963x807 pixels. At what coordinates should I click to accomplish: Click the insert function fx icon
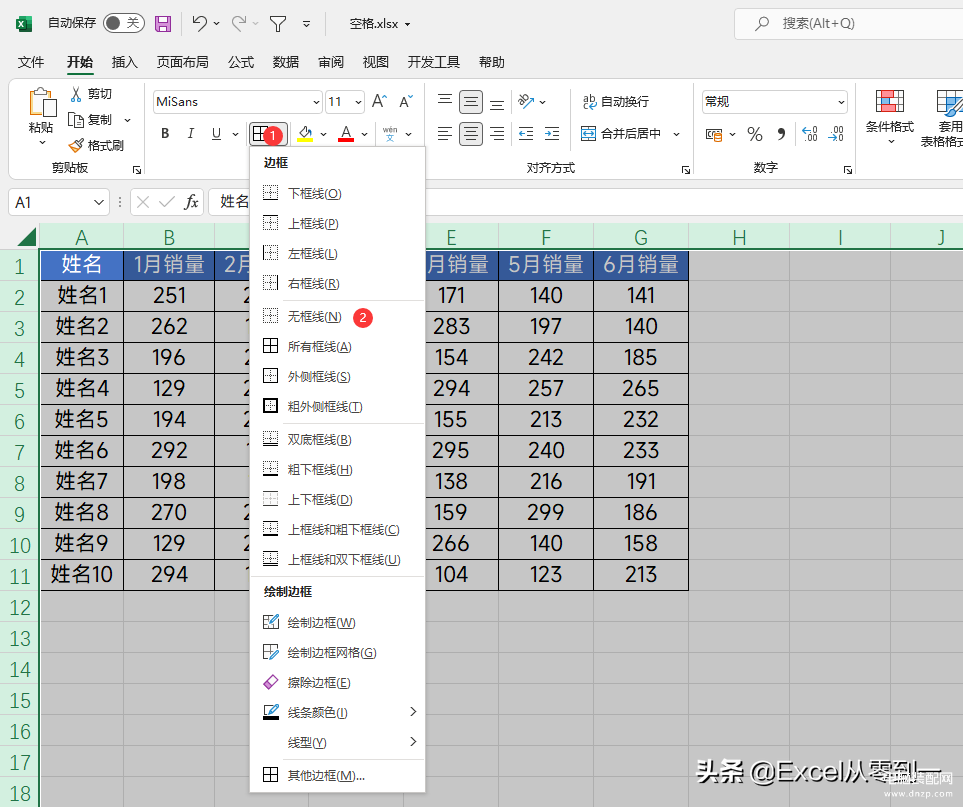click(192, 202)
